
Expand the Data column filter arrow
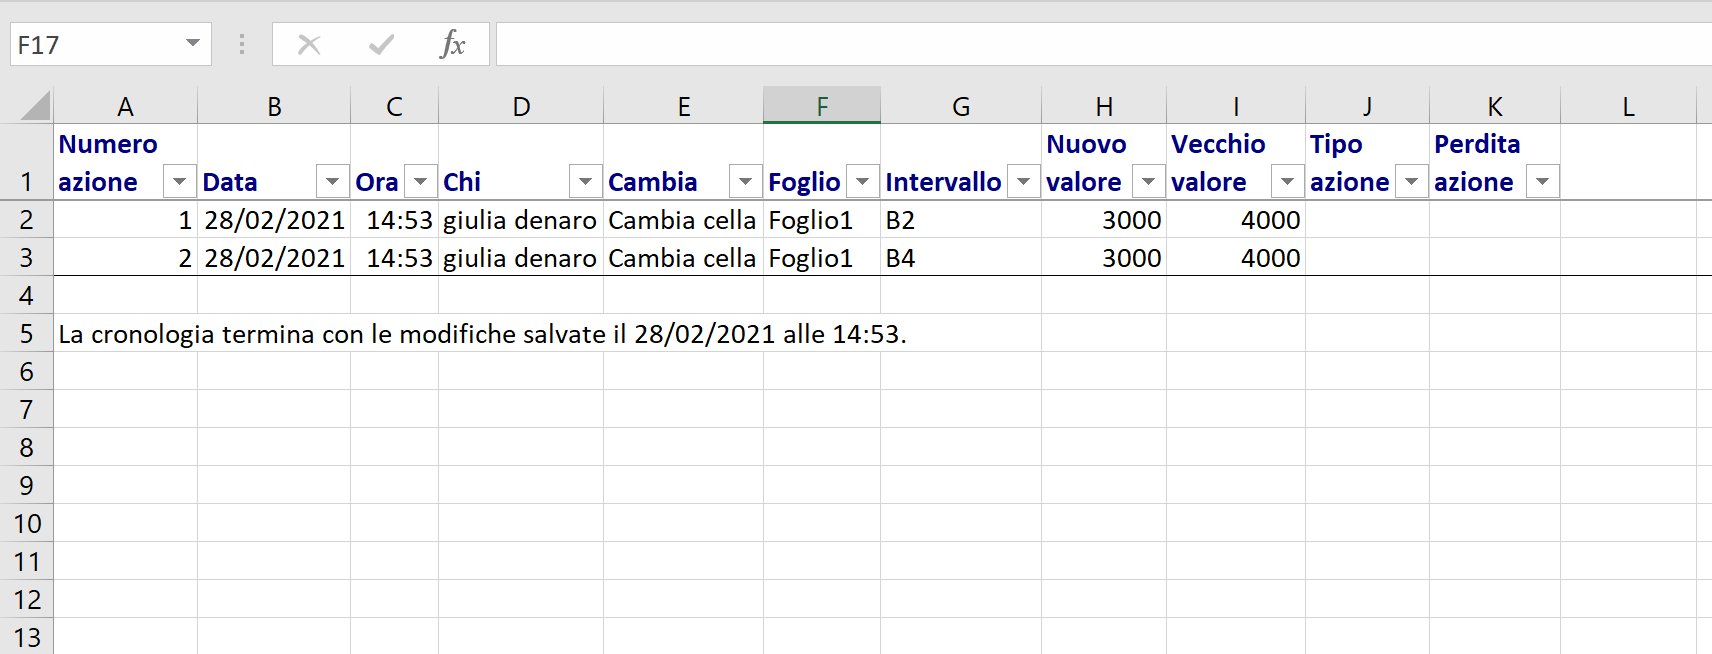tap(332, 181)
